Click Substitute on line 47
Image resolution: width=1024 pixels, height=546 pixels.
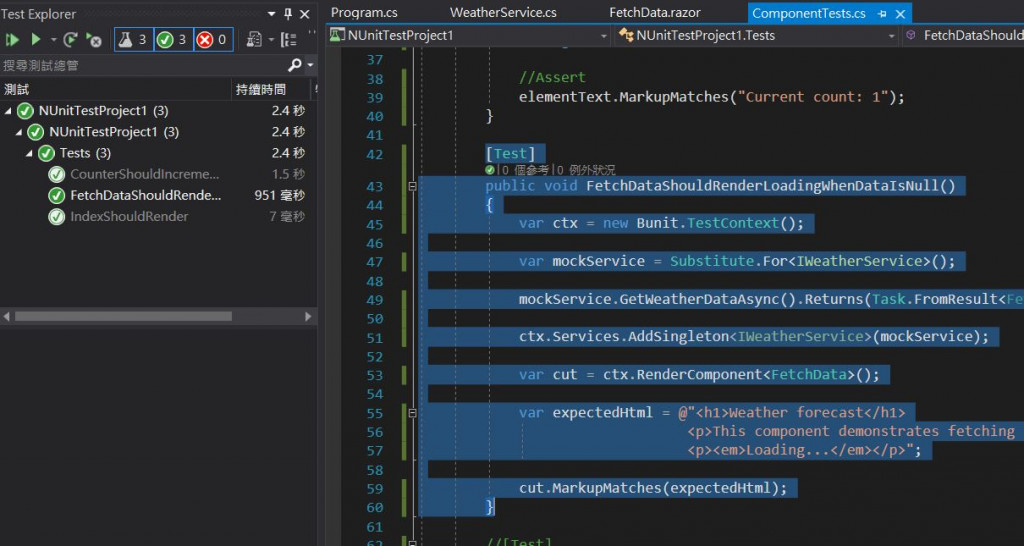712,261
